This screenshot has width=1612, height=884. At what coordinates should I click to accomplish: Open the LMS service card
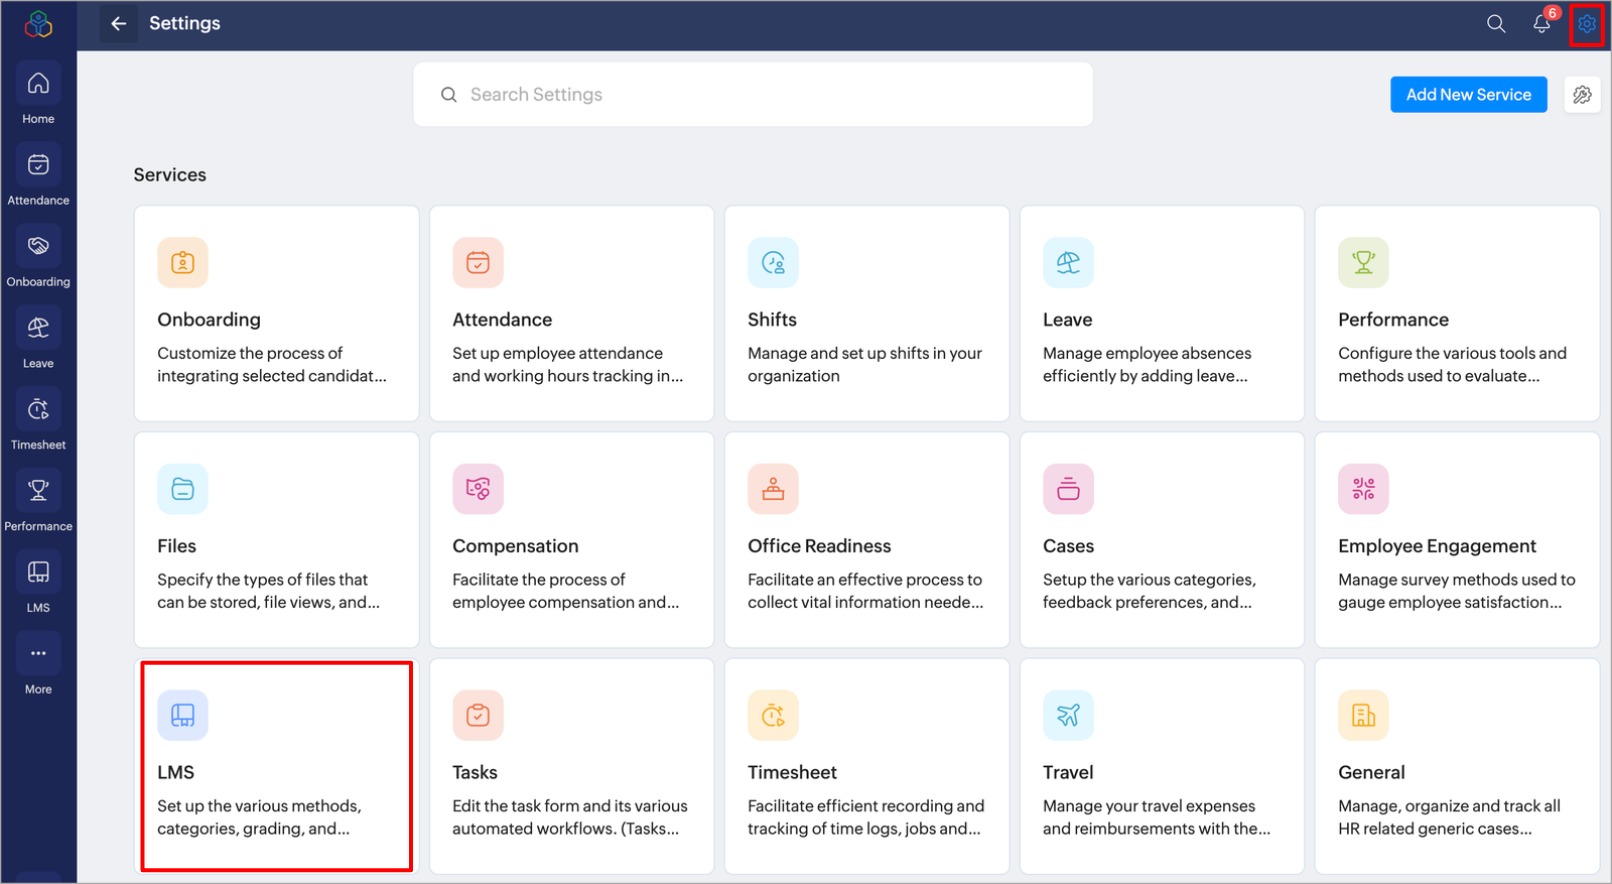276,766
